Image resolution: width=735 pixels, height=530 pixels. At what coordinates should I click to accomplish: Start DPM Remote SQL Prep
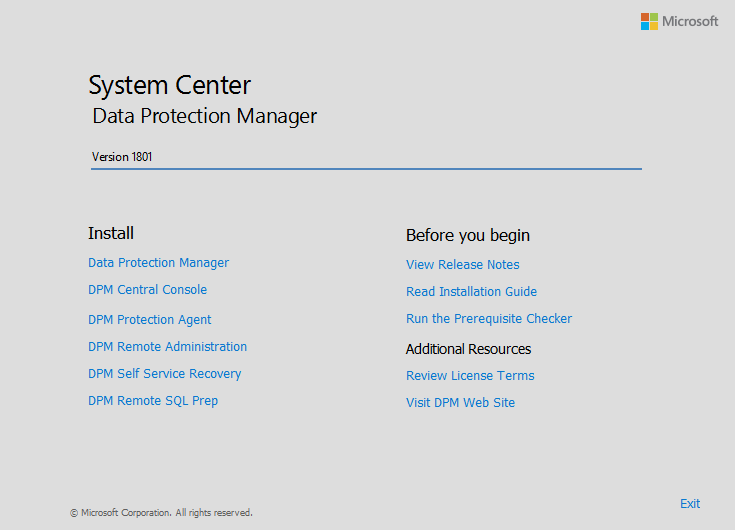pyautogui.click(x=152, y=401)
